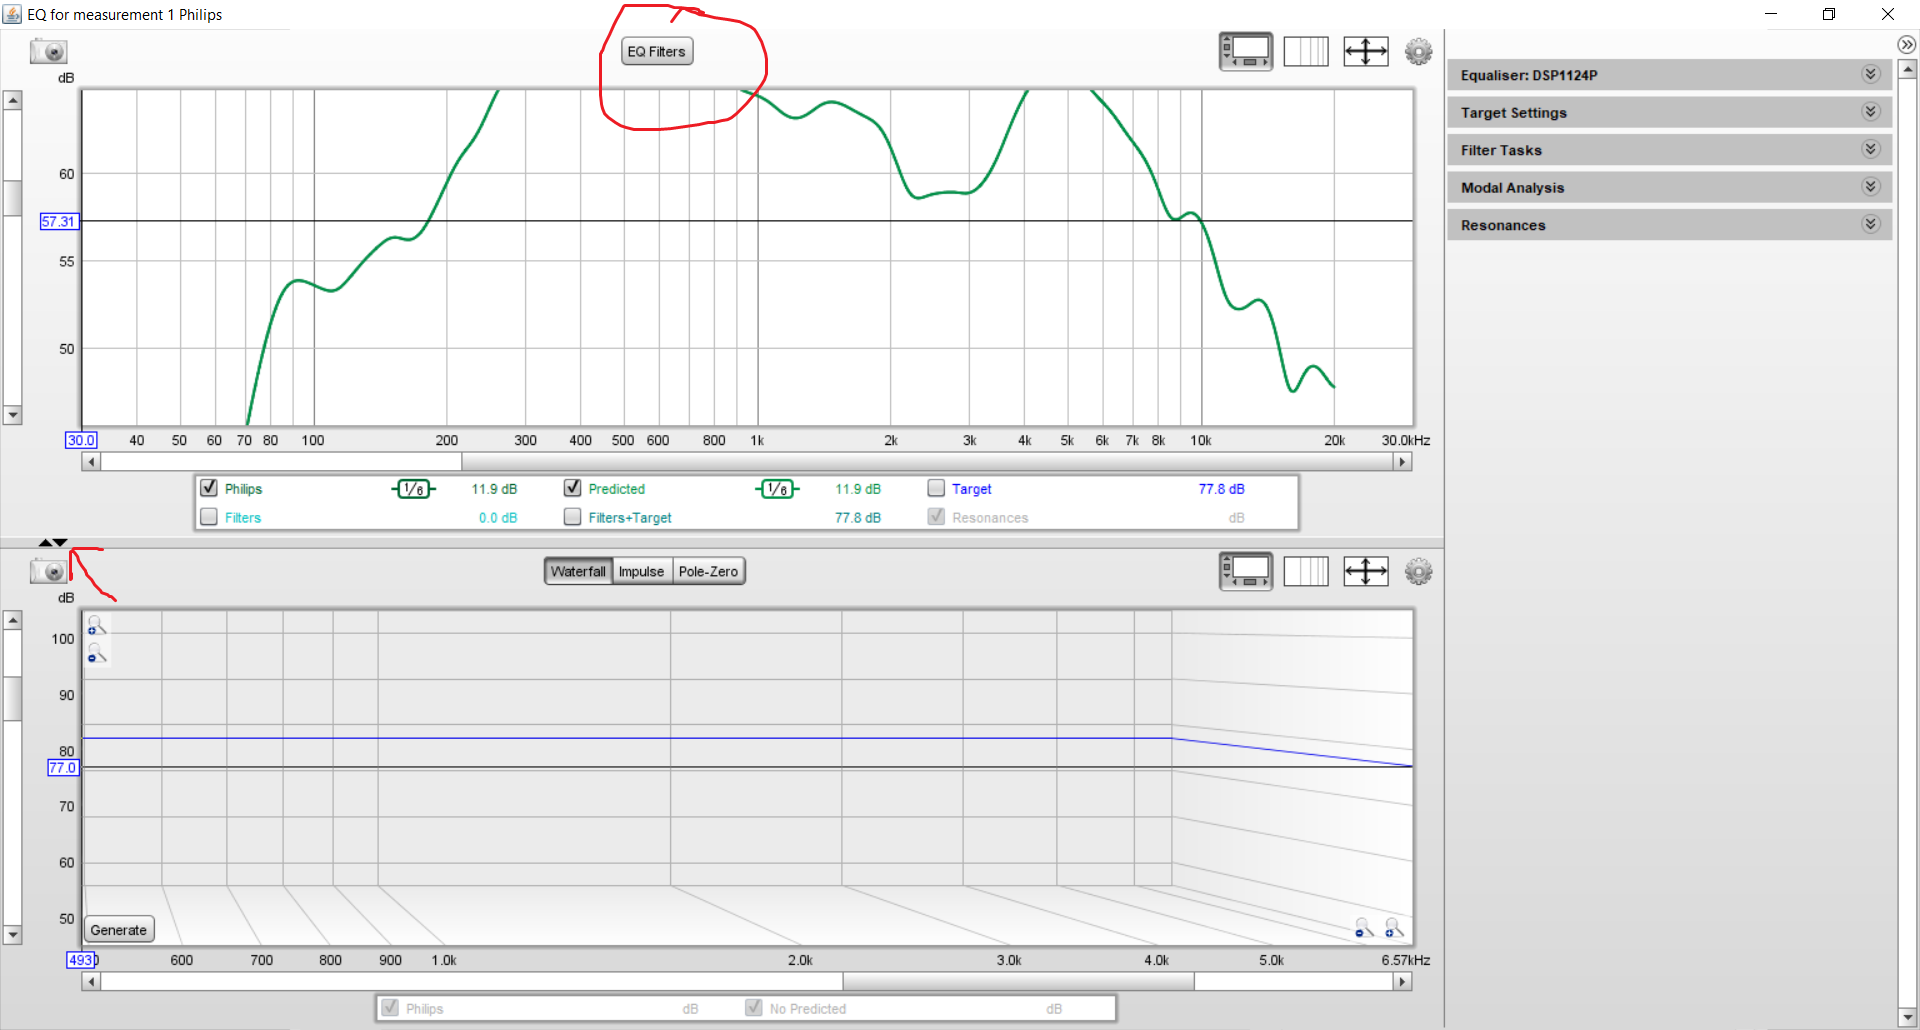The width and height of the screenshot is (1920, 1030).
Task: Click the Generate waterfall button
Action: click(x=119, y=930)
